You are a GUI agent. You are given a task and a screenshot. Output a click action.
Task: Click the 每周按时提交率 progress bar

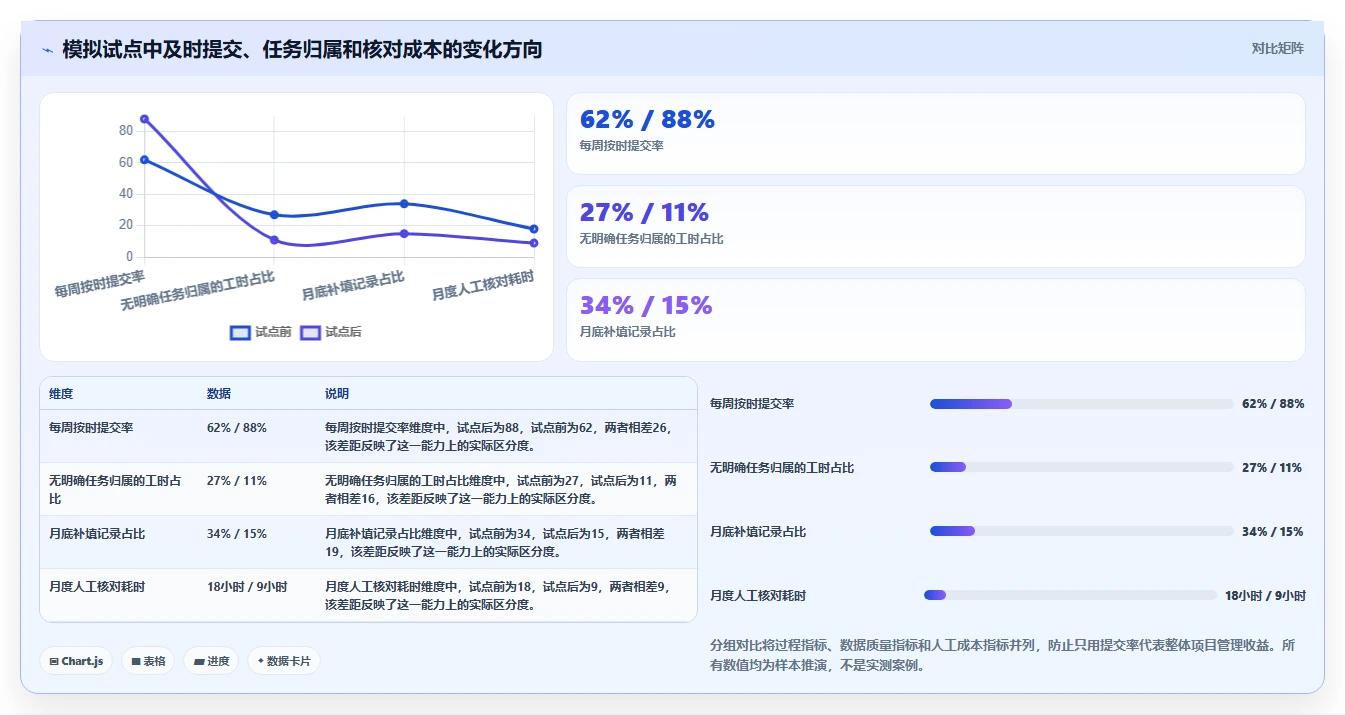[1081, 404]
